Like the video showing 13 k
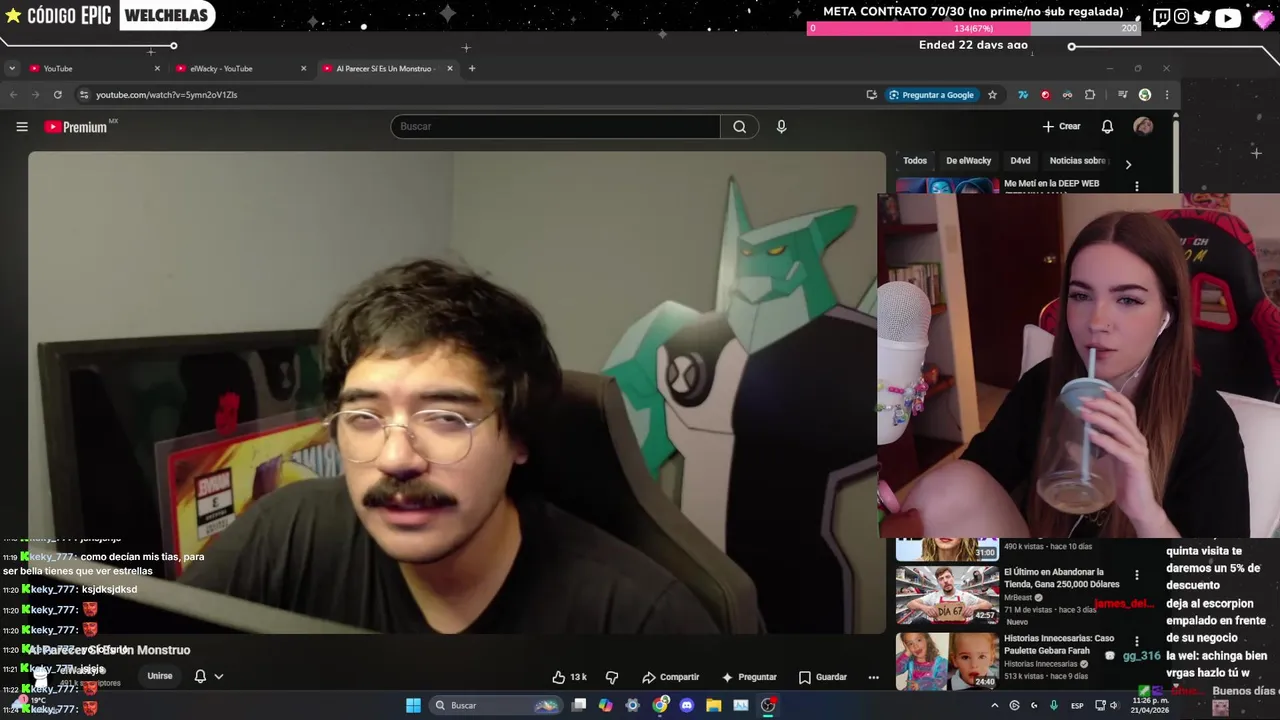 569,677
